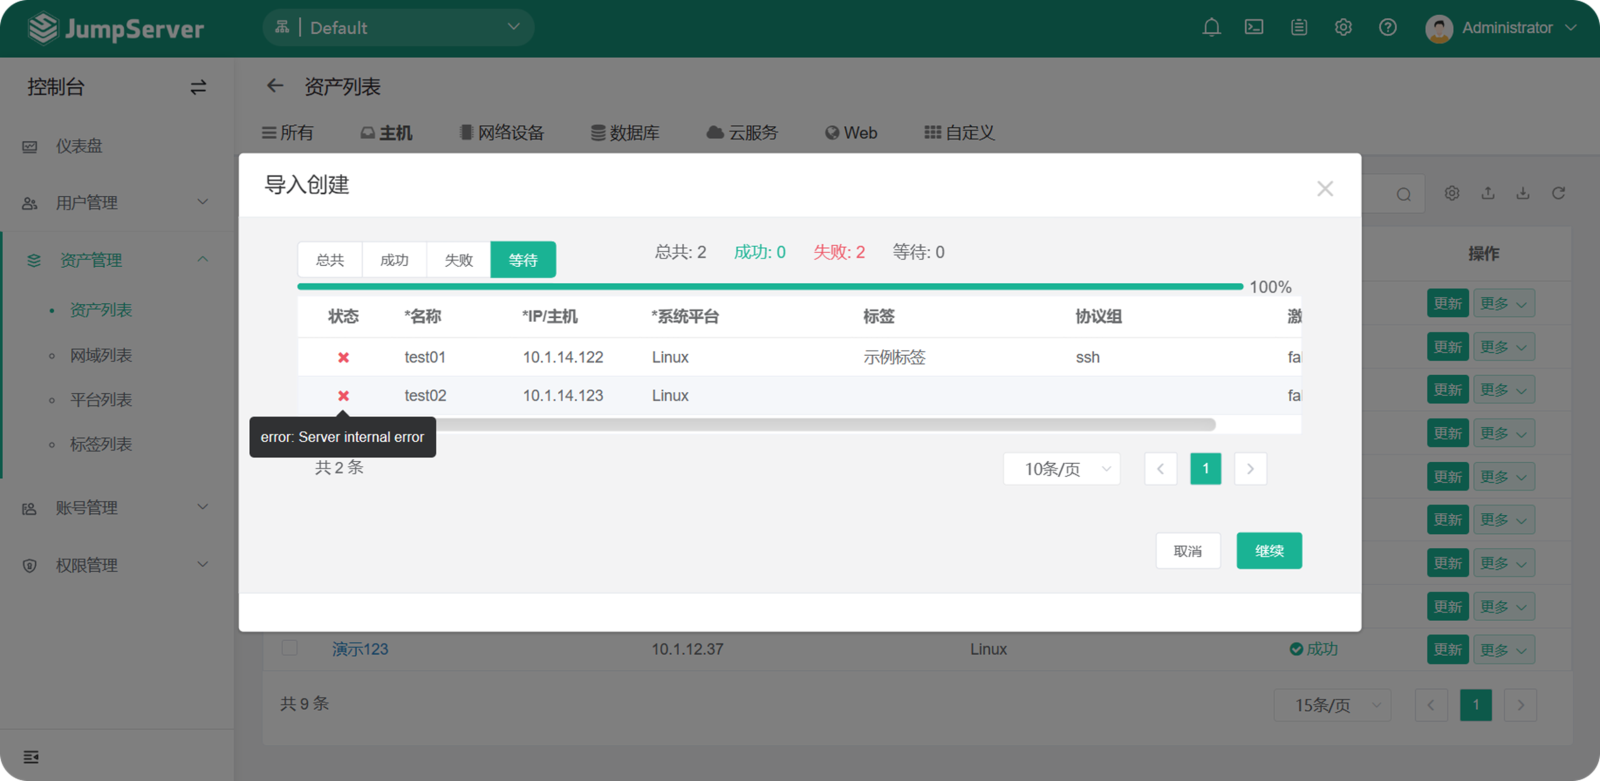Screen dimensions: 1600x781
Task: Click the *名称 column header
Action: [x=423, y=317]
